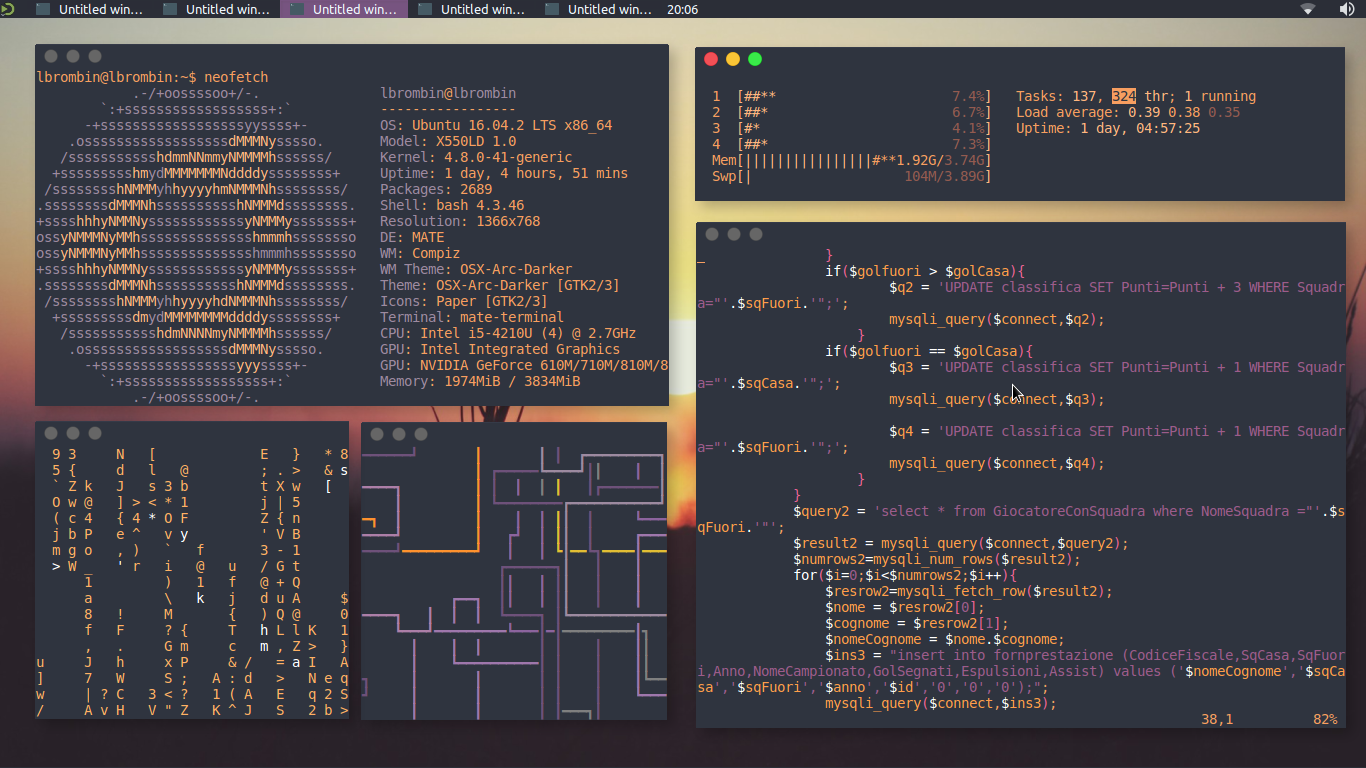Image resolution: width=1366 pixels, height=768 pixels.
Task: Click htop CPU 2 meter showing 6.7%
Action: click(852, 112)
